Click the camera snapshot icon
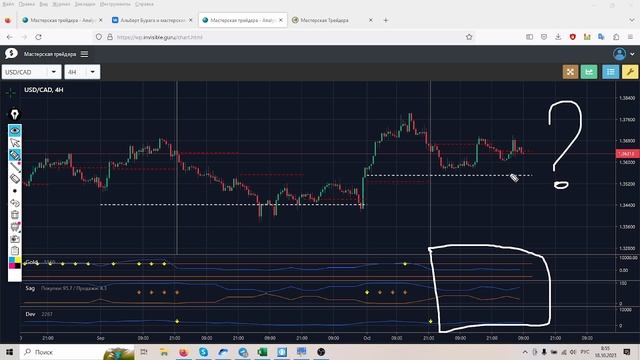640x360 pixels. coord(15,239)
